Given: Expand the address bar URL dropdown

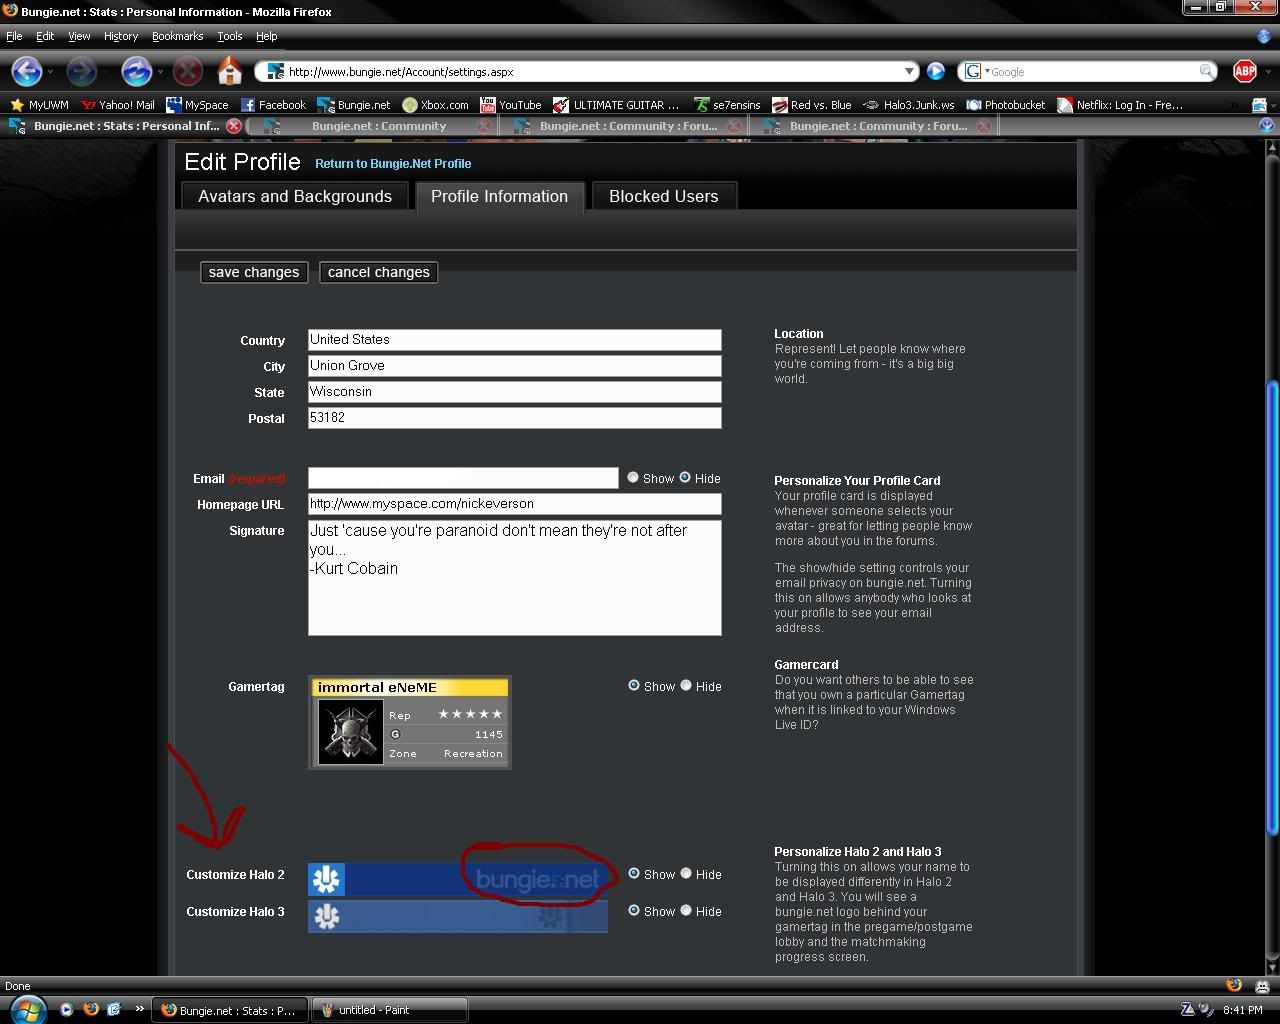Looking at the screenshot, I should 909,71.
